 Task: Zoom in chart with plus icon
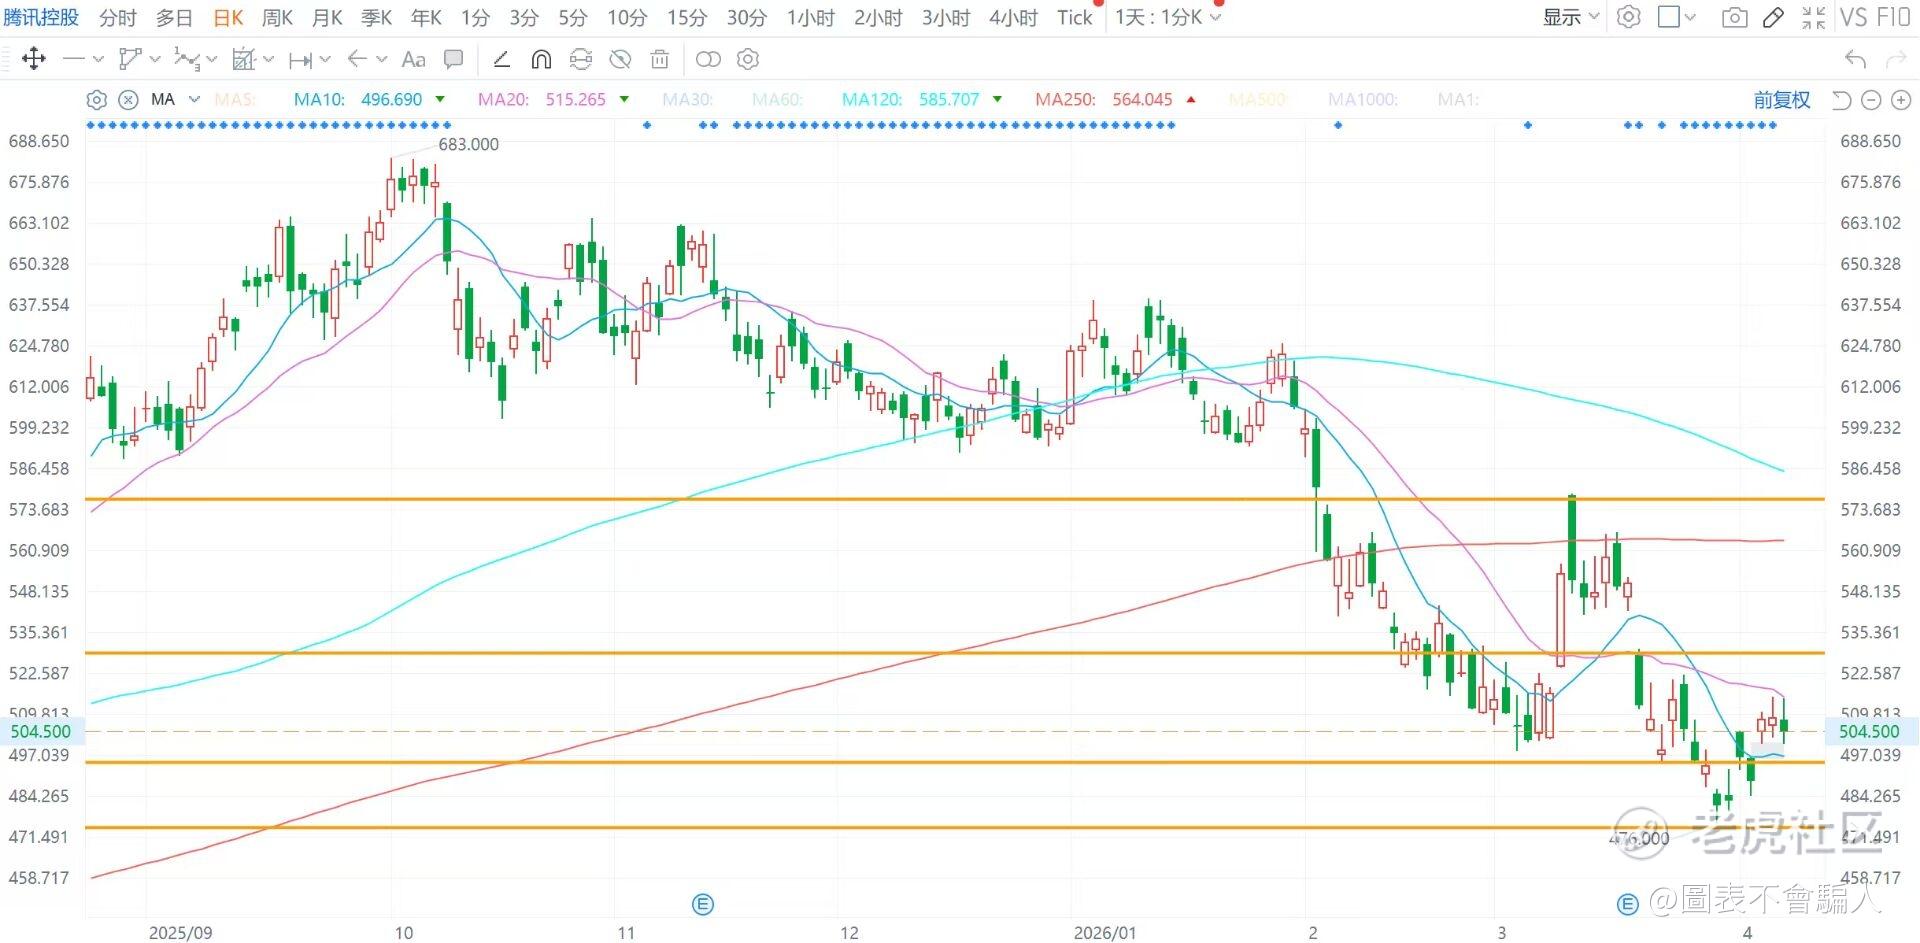pyautogui.click(x=1901, y=100)
